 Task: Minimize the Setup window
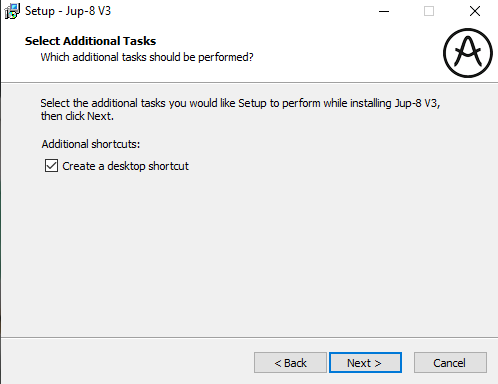384,11
